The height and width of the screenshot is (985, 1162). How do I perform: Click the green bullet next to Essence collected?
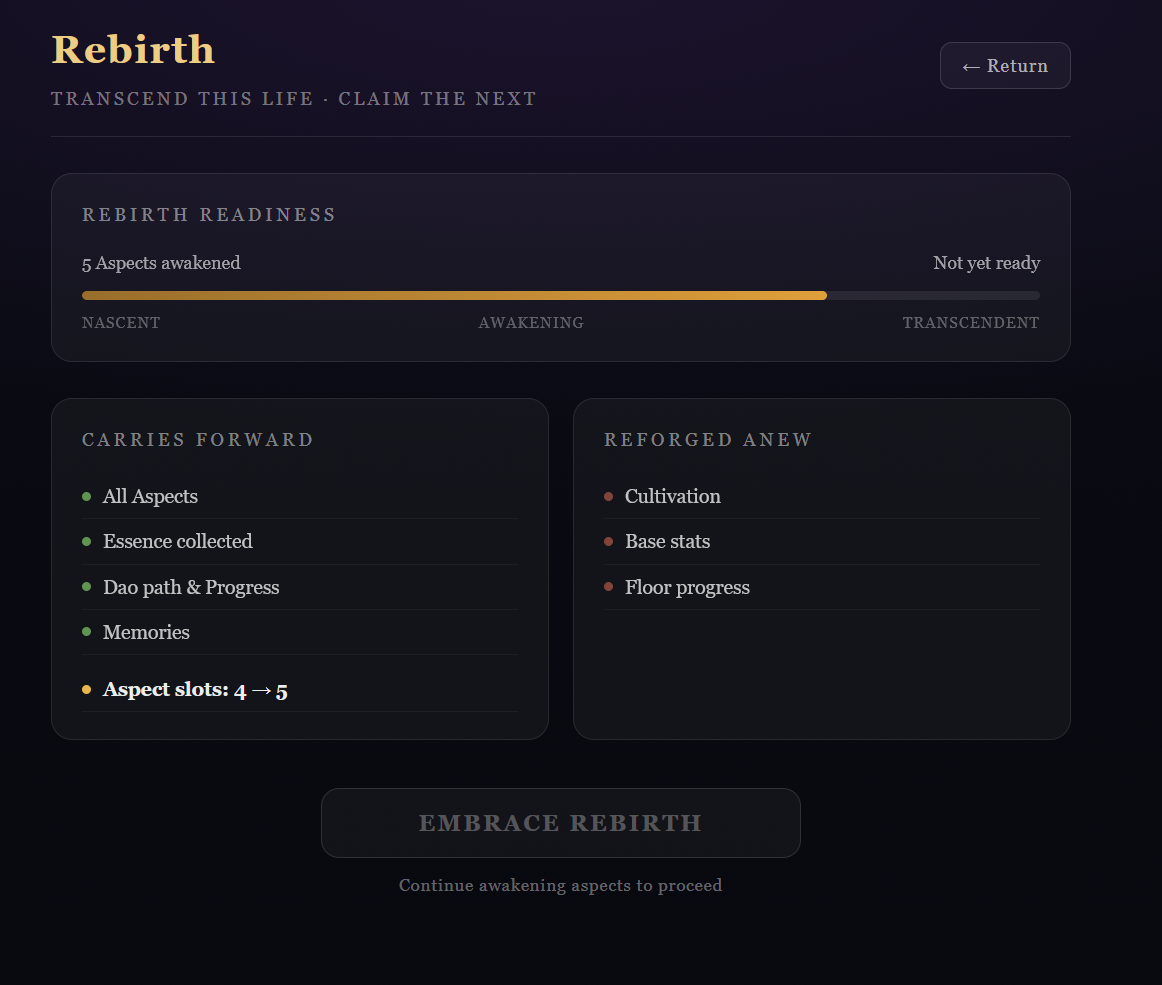[87, 542]
